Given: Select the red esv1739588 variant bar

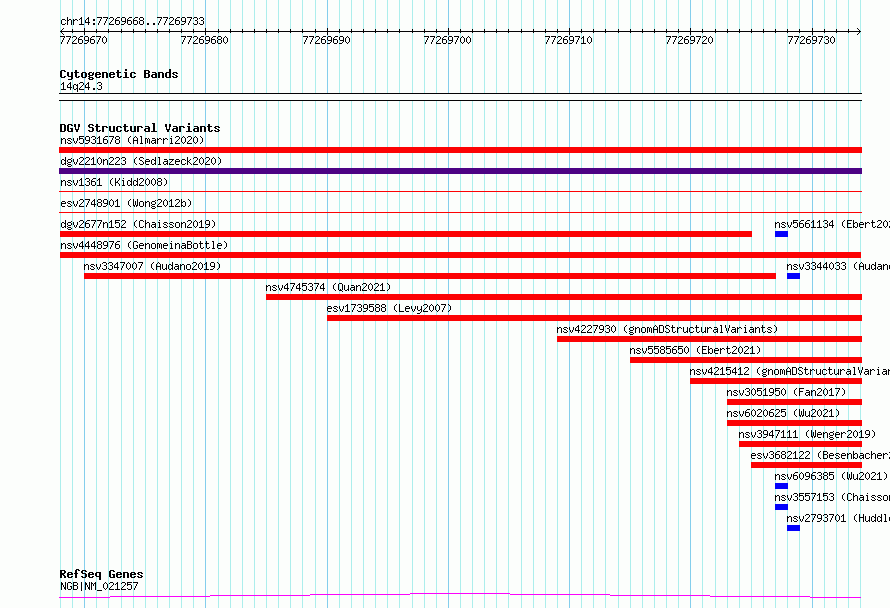Looking at the screenshot, I should tap(594, 318).
